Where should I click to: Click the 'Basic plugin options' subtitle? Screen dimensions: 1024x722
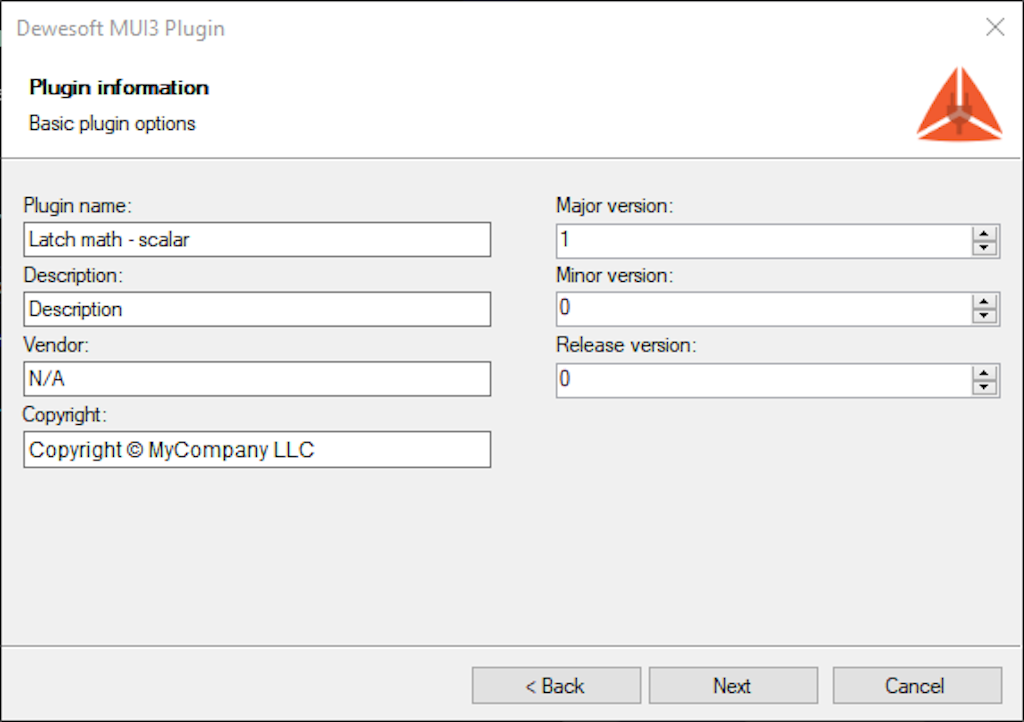point(112,123)
